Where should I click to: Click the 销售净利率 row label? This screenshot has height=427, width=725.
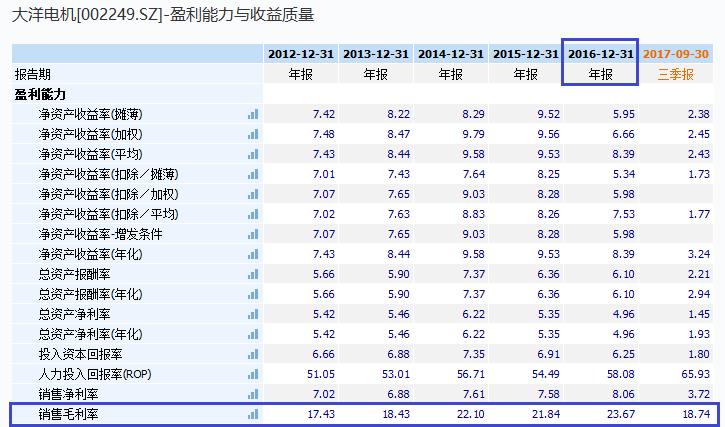click(68, 394)
